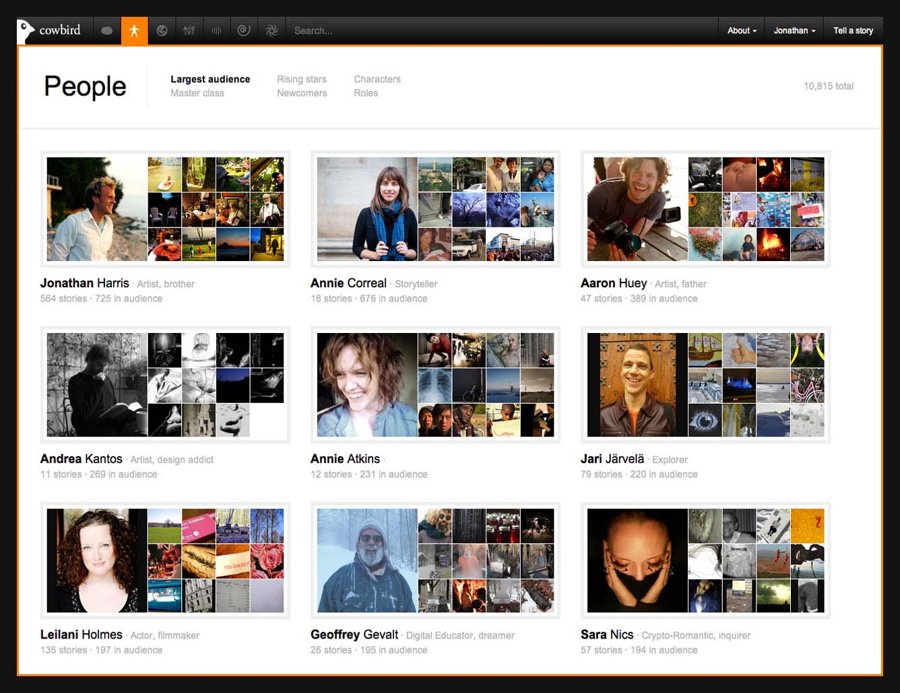Show the Newcomers list
The height and width of the screenshot is (693, 900).
302,93
